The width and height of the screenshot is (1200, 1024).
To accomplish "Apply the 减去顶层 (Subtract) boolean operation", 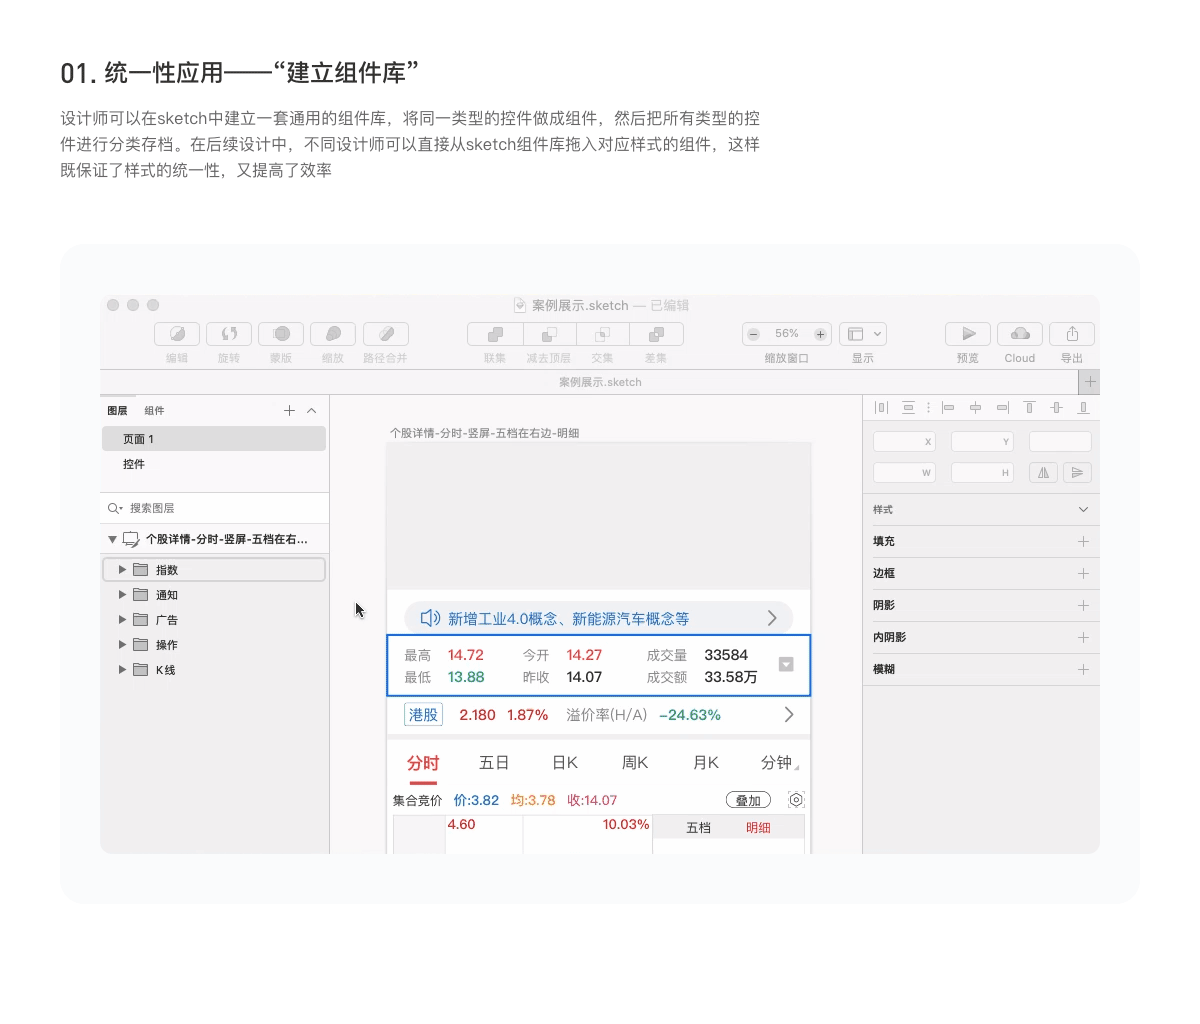I will point(548,334).
